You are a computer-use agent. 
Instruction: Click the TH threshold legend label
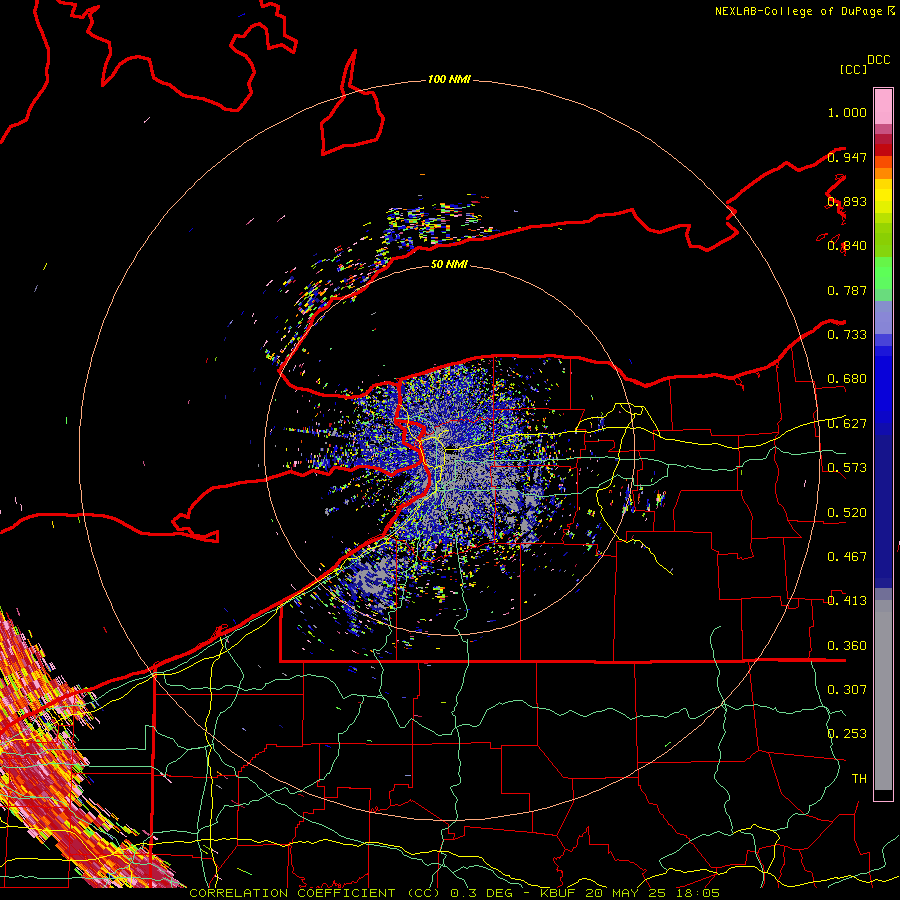(859, 779)
